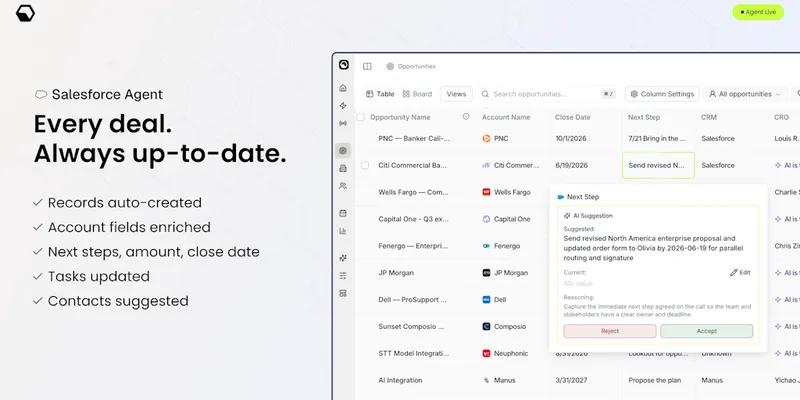Open Dell — ProSupport ... opportunity
The height and width of the screenshot is (400, 800).
[412, 299]
